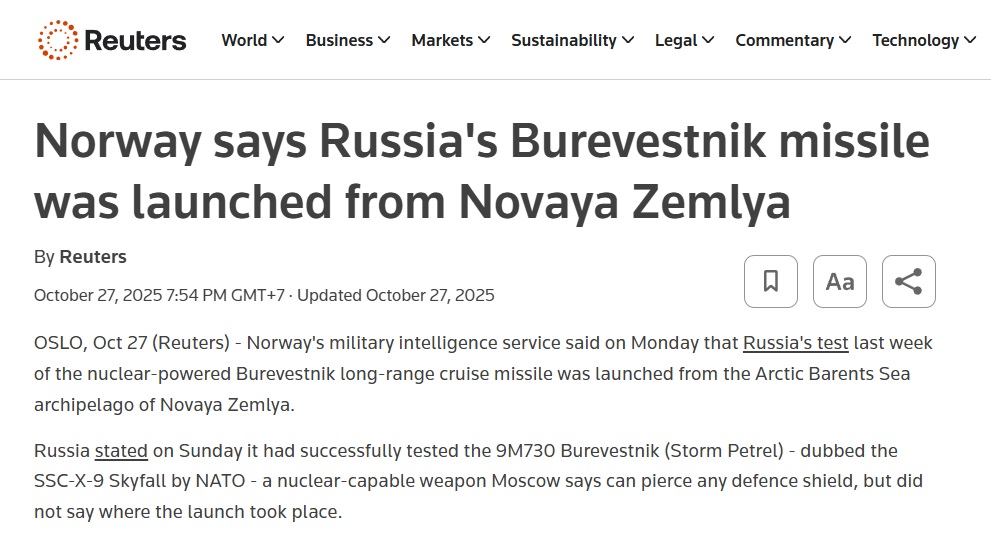
Task: Expand the Technology dropdown chevron
Action: [x=969, y=40]
